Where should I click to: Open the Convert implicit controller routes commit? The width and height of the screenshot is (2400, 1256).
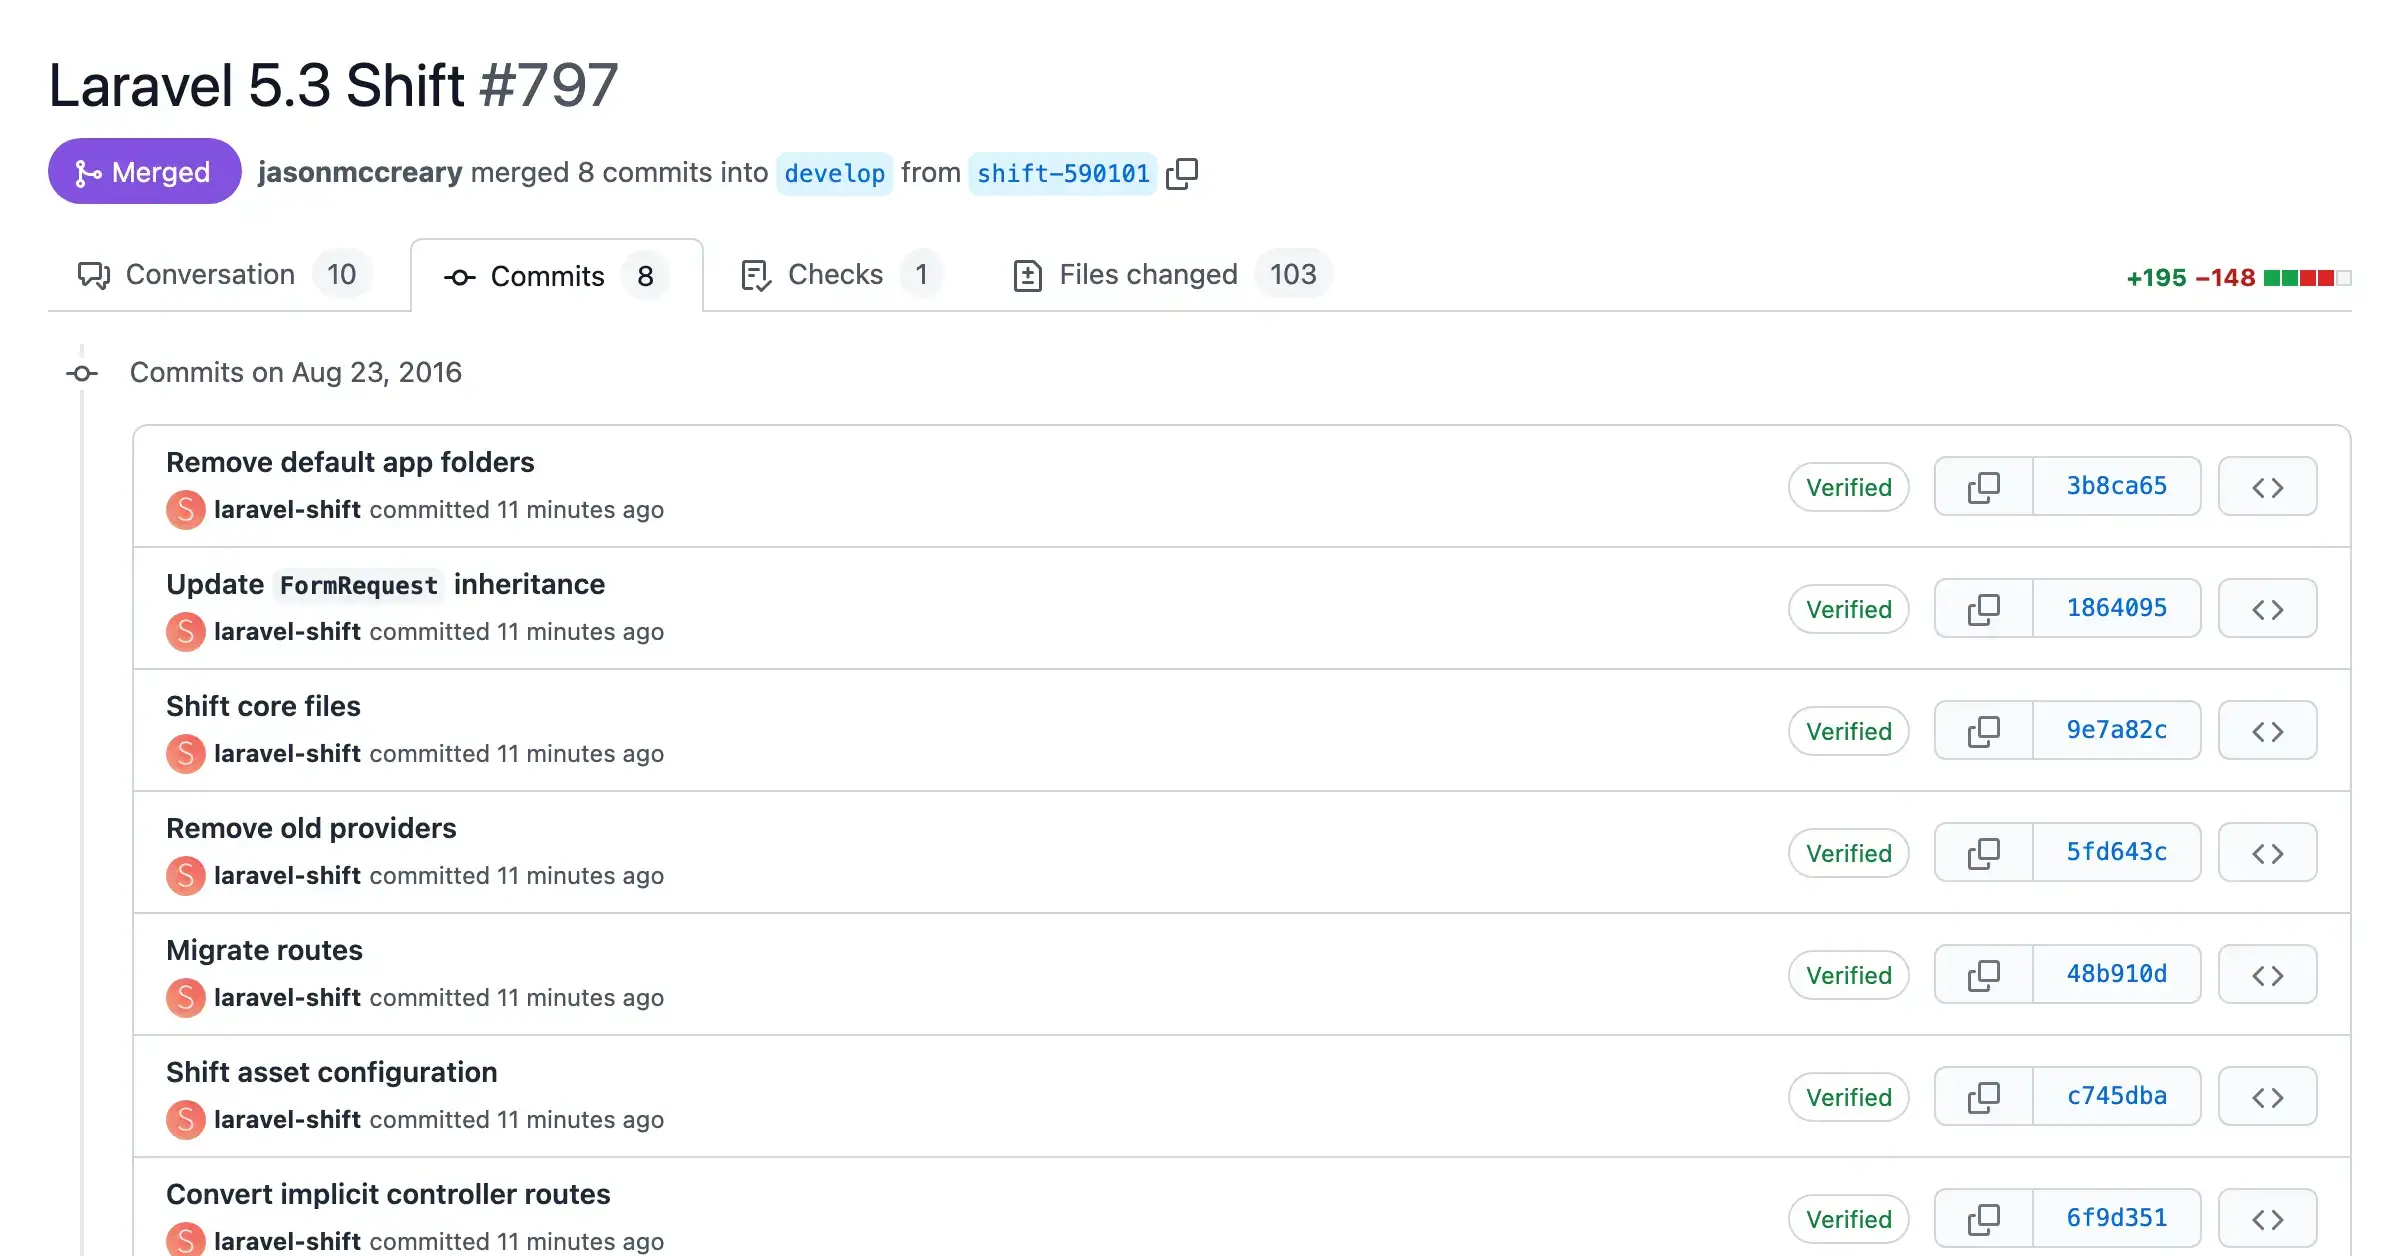pos(388,1194)
